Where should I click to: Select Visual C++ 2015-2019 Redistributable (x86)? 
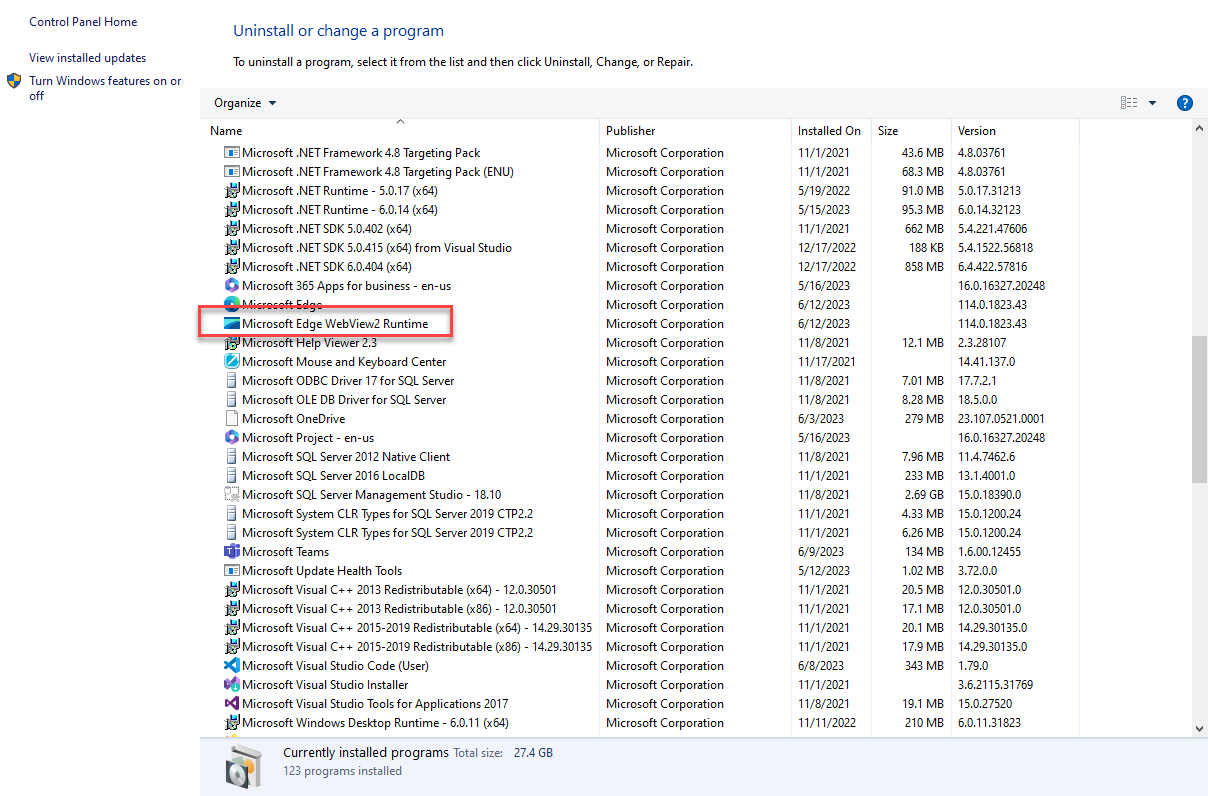point(640,647)
